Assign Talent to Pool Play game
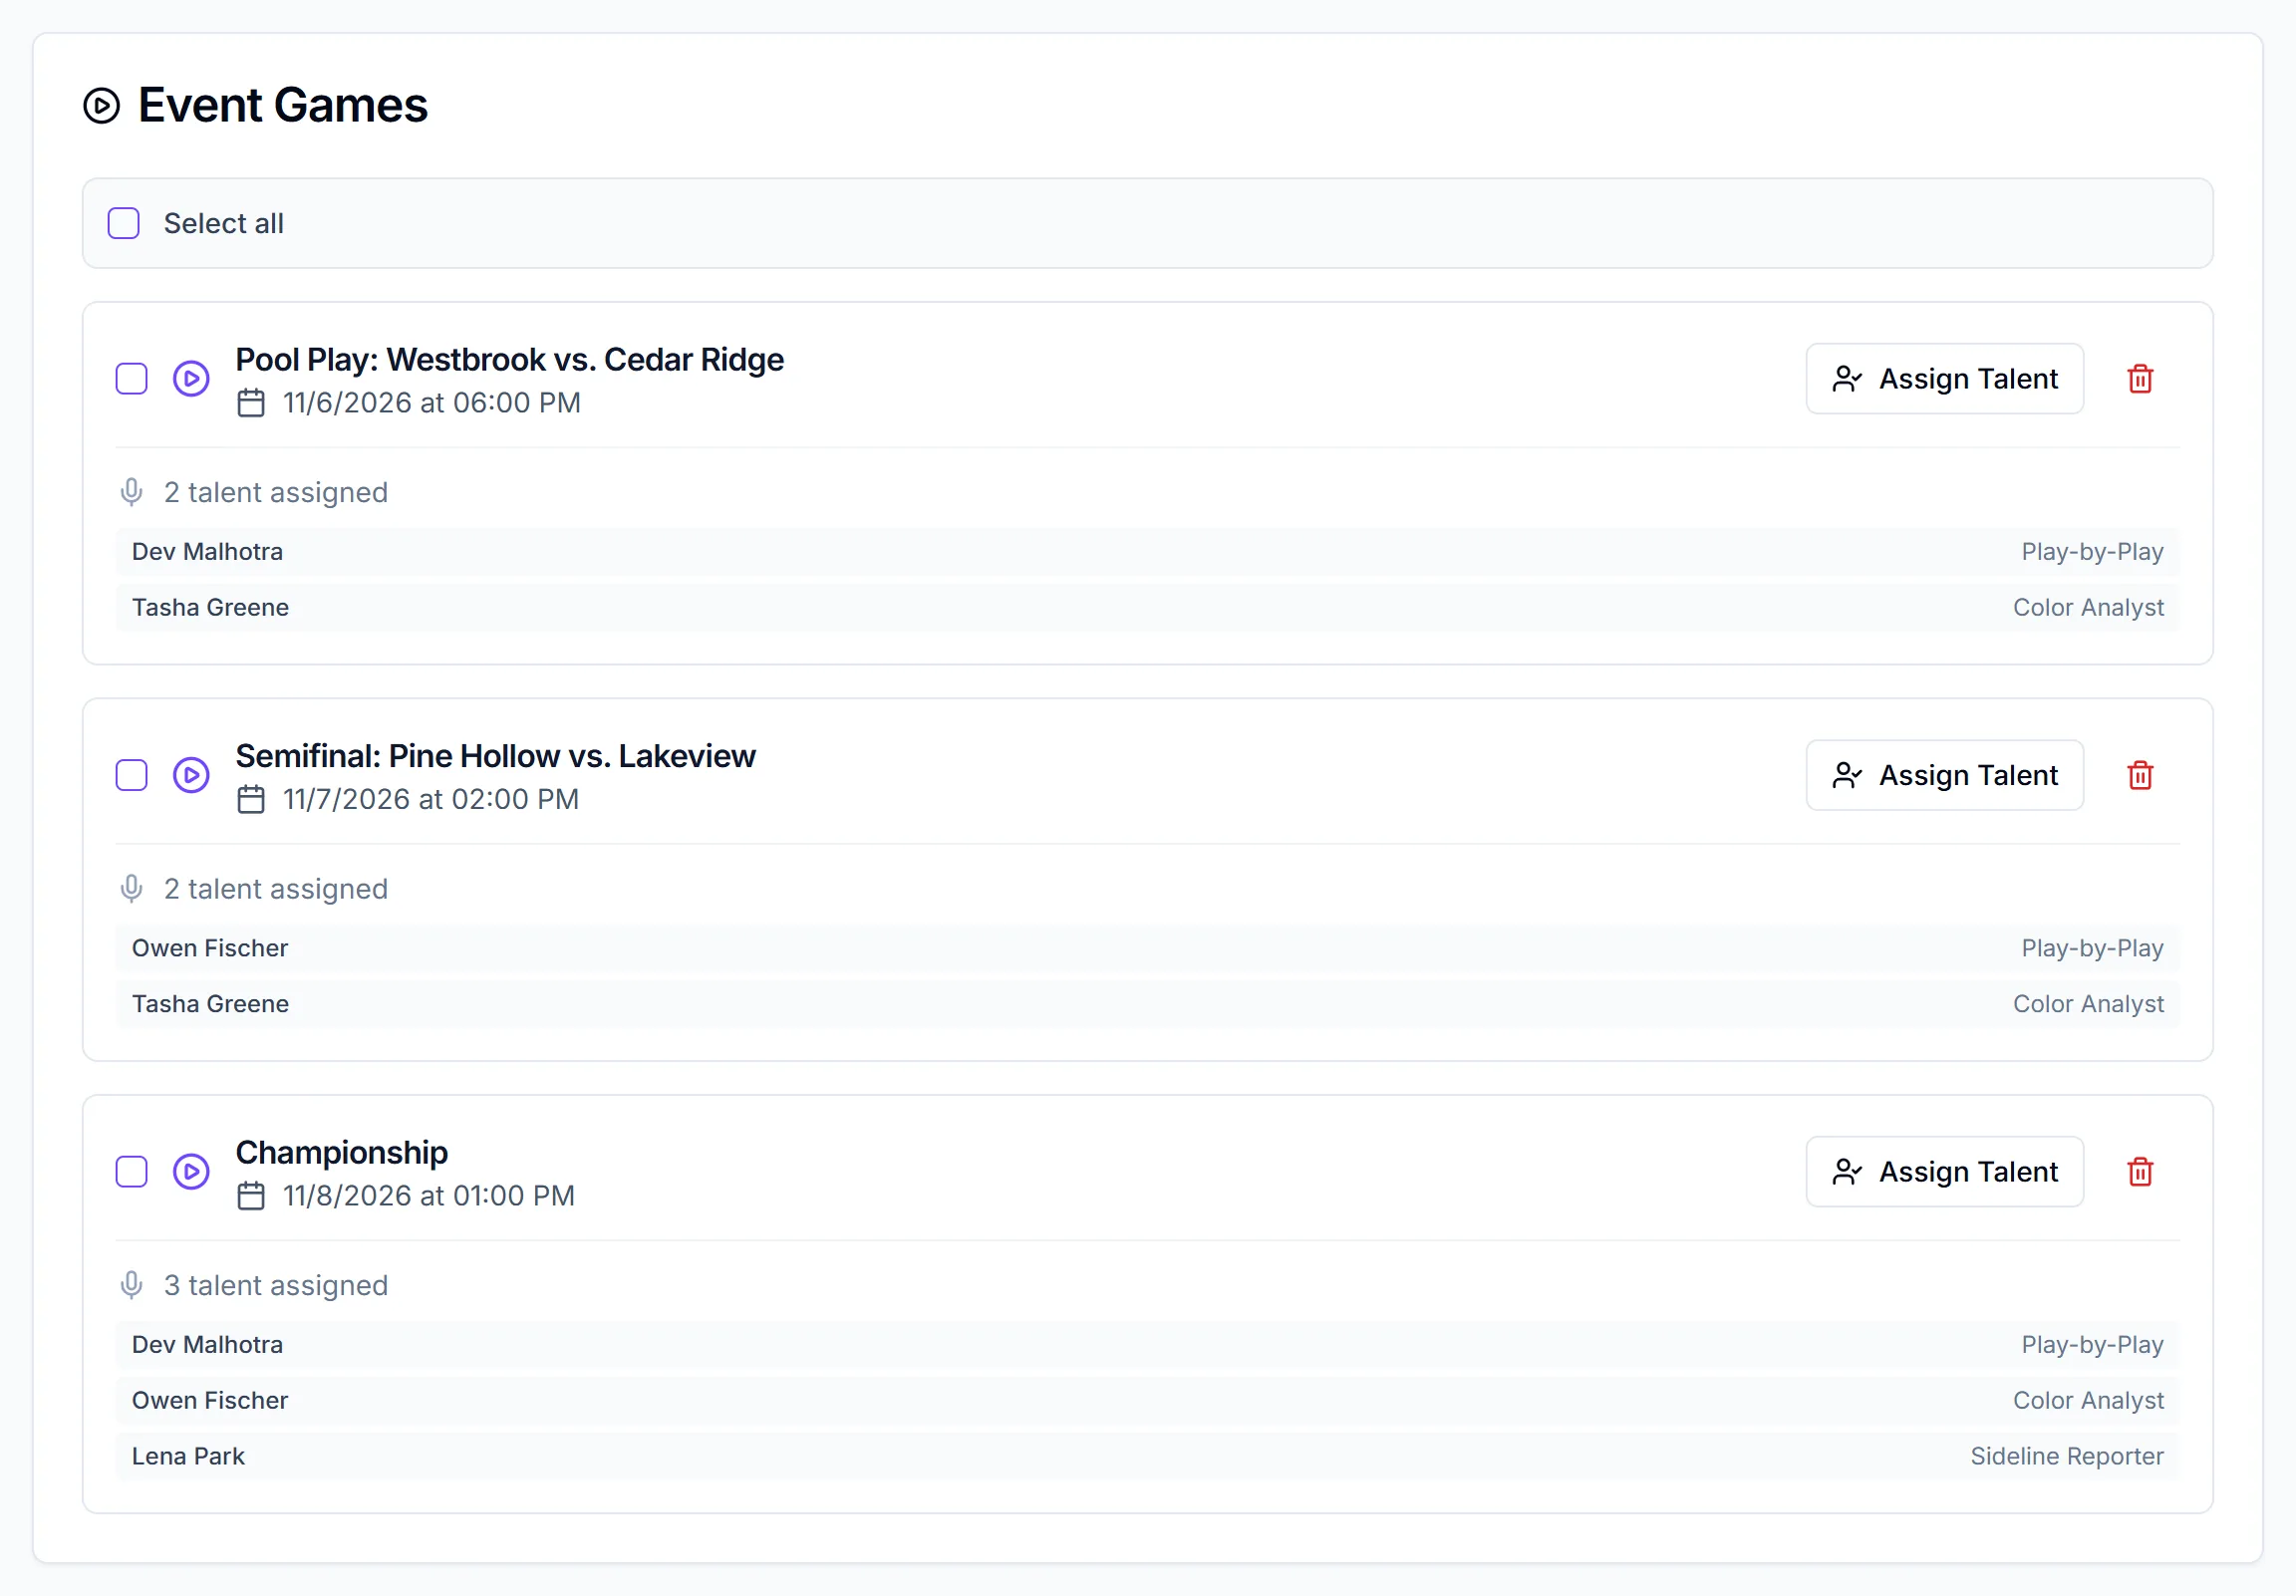The height and width of the screenshot is (1596, 2296). [x=1944, y=379]
